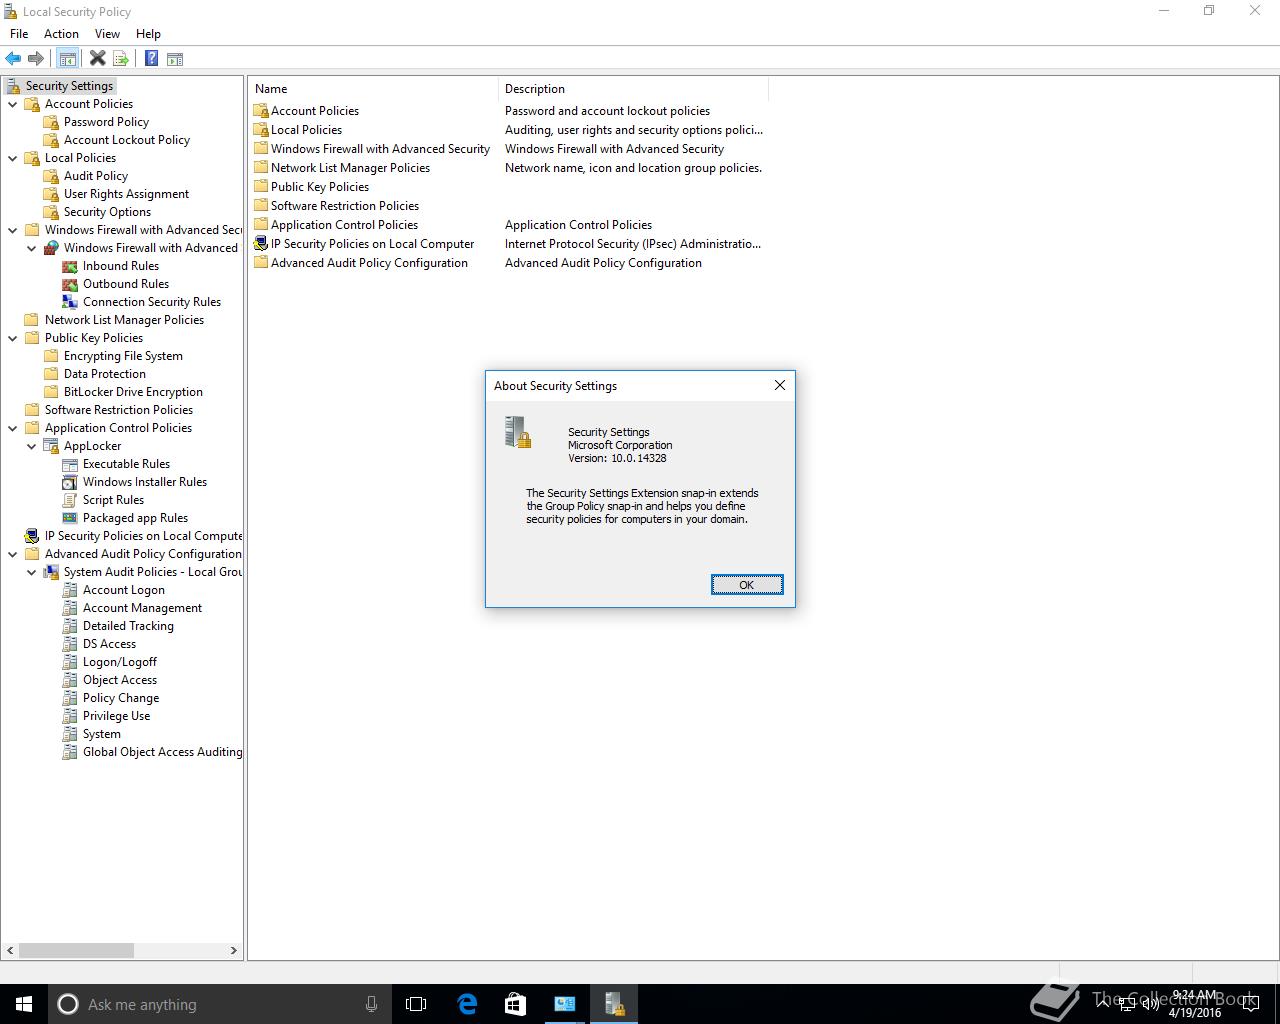Open Microsoft Edge from the taskbar
The height and width of the screenshot is (1024, 1280).
[x=467, y=1004]
